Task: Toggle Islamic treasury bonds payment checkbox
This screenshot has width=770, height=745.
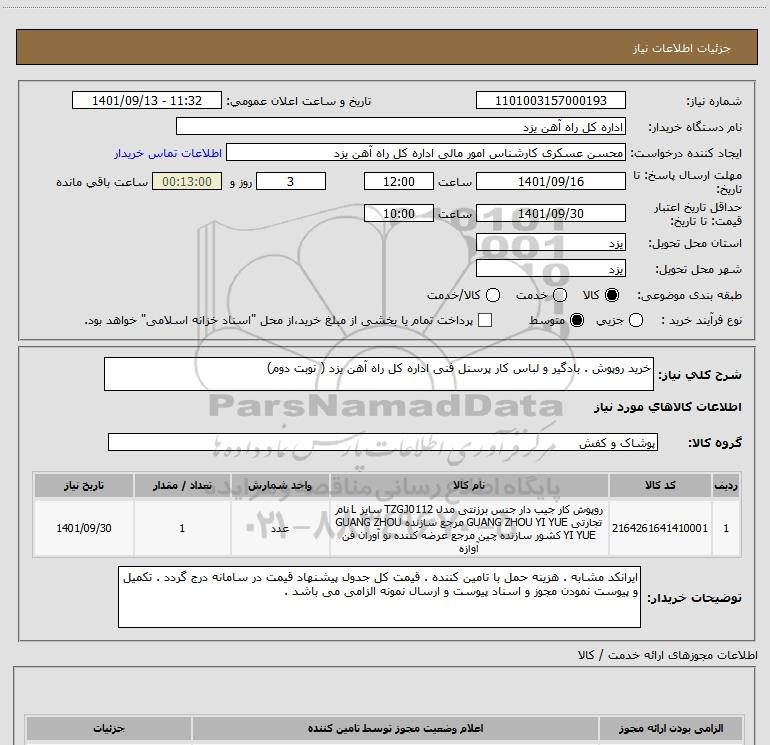Action: (x=485, y=320)
